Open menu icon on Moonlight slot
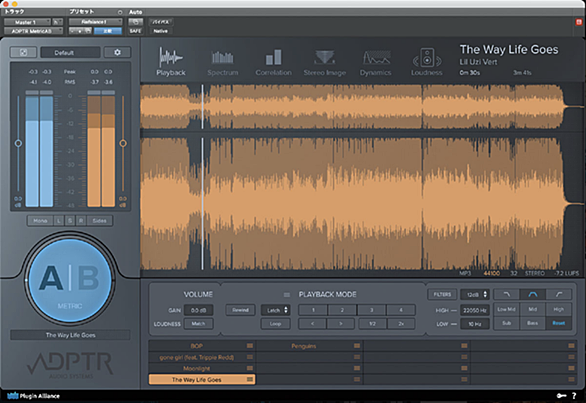Viewport: 586px width, 403px height. click(x=250, y=368)
